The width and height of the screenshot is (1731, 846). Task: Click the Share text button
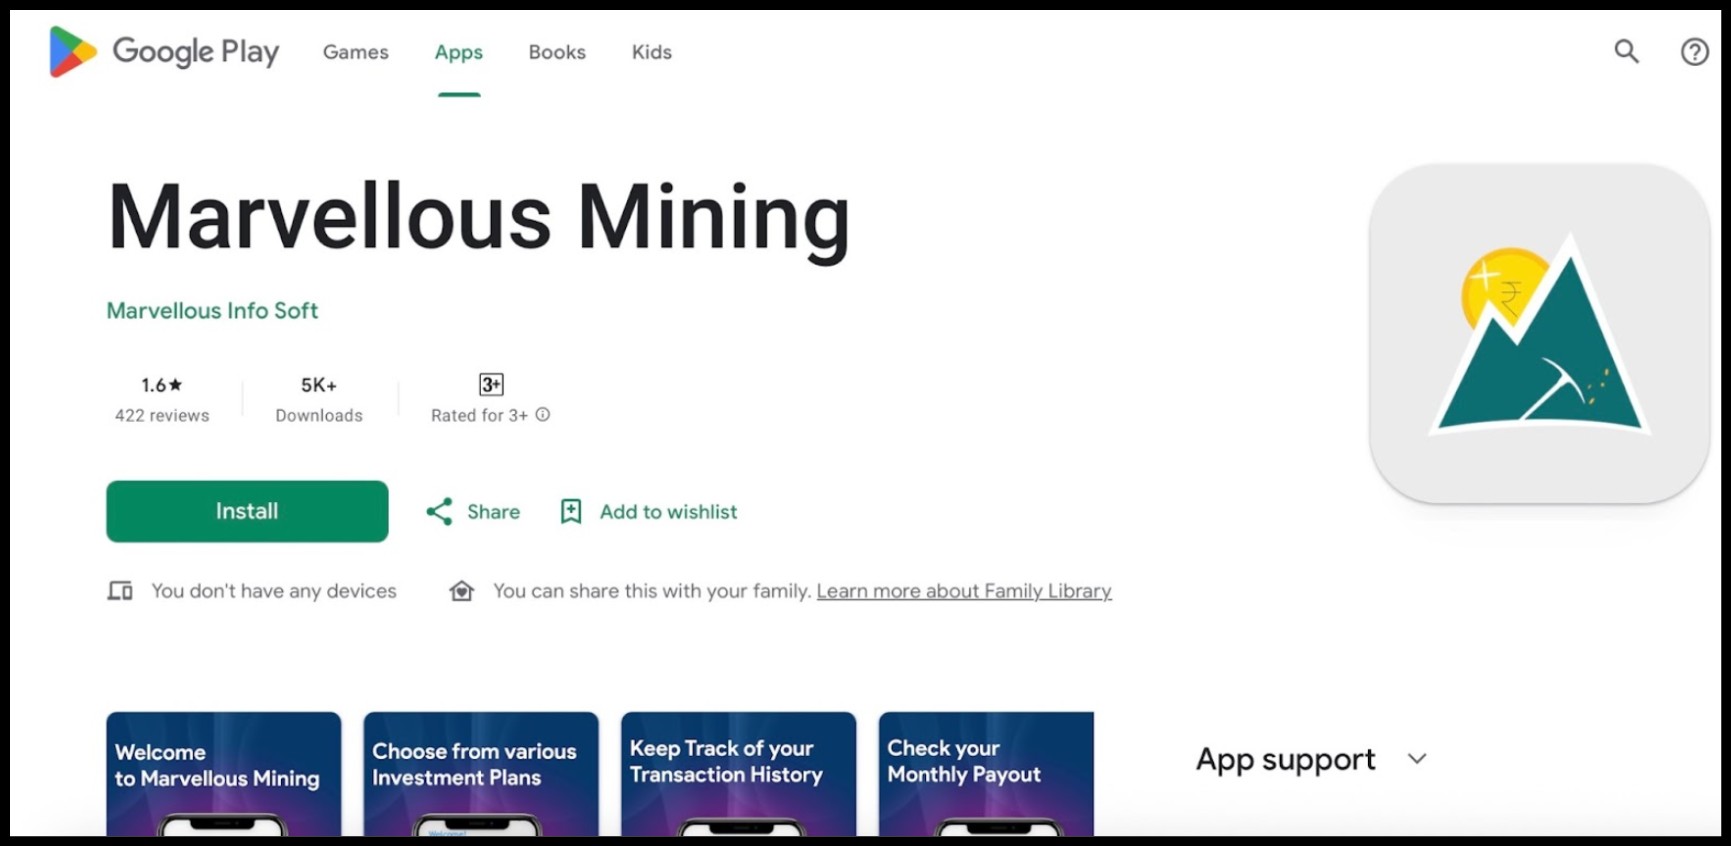pos(494,512)
